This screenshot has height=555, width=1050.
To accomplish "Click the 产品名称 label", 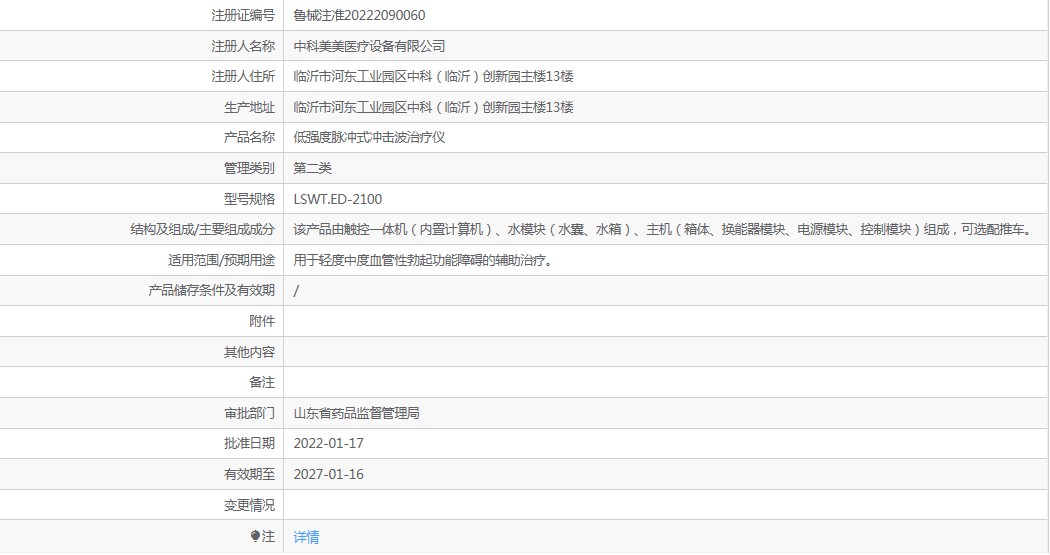I will tap(249, 137).
